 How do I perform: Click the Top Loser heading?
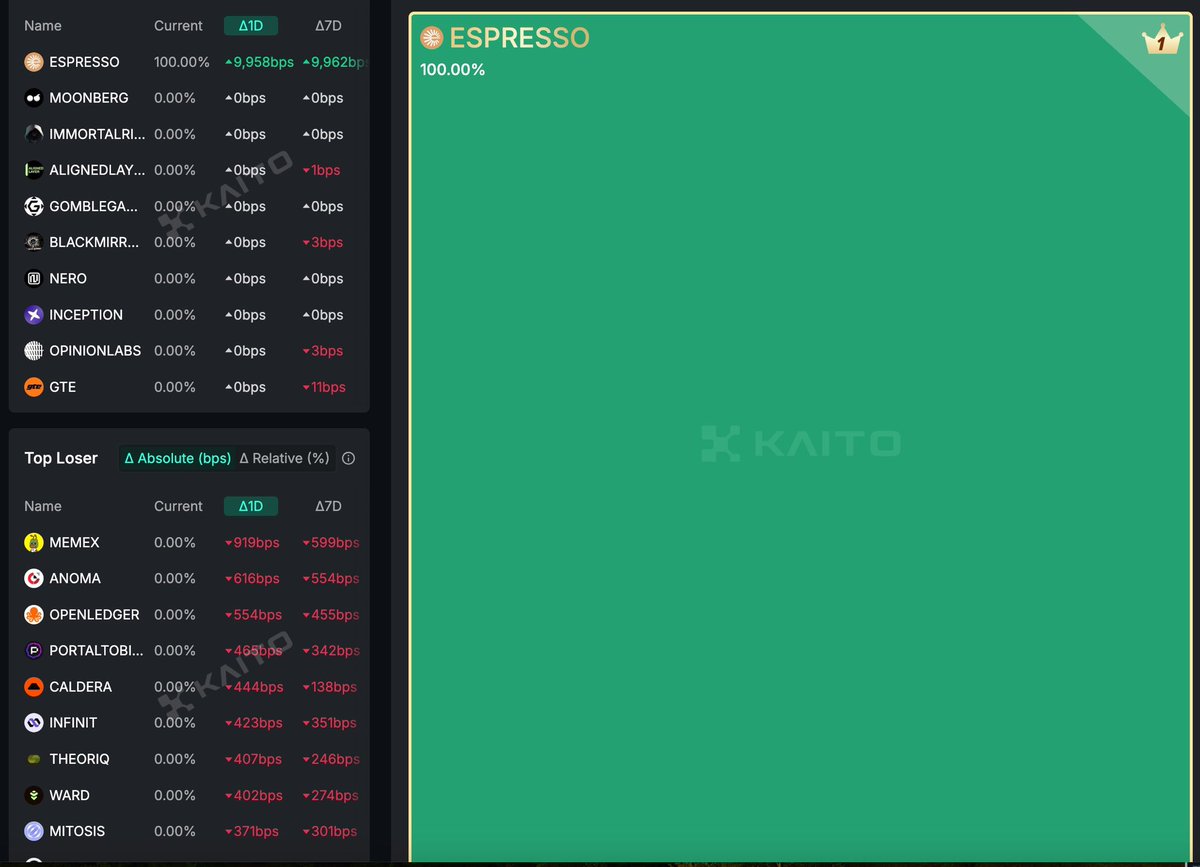point(61,458)
